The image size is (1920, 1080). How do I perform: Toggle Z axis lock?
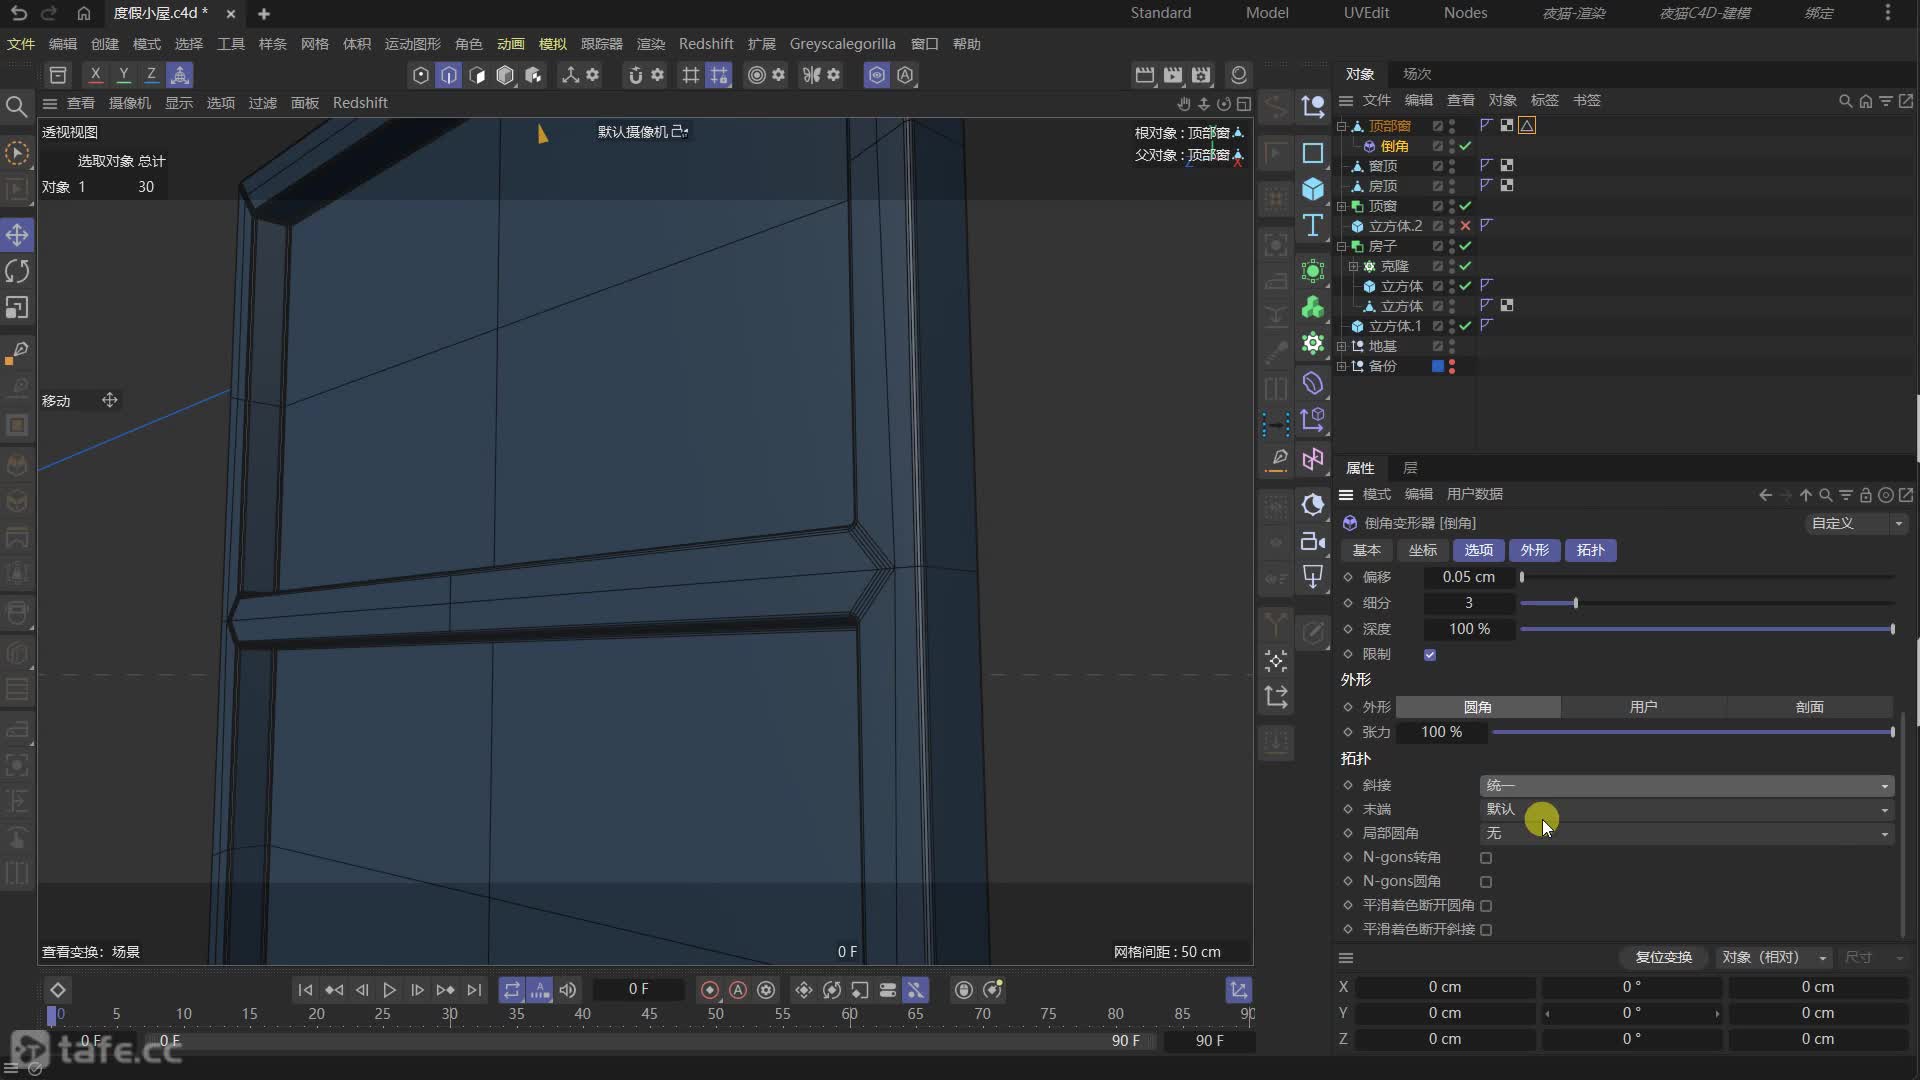pyautogui.click(x=151, y=75)
